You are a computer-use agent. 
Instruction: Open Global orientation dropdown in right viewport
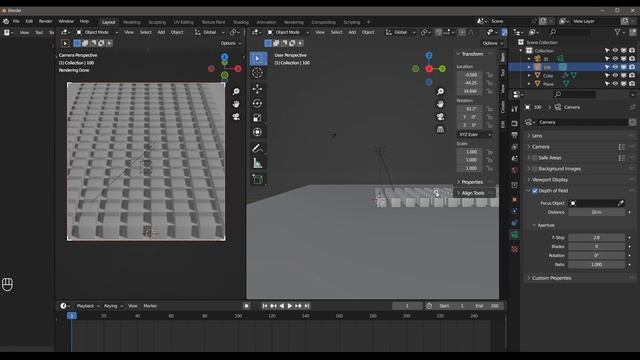click(401, 32)
